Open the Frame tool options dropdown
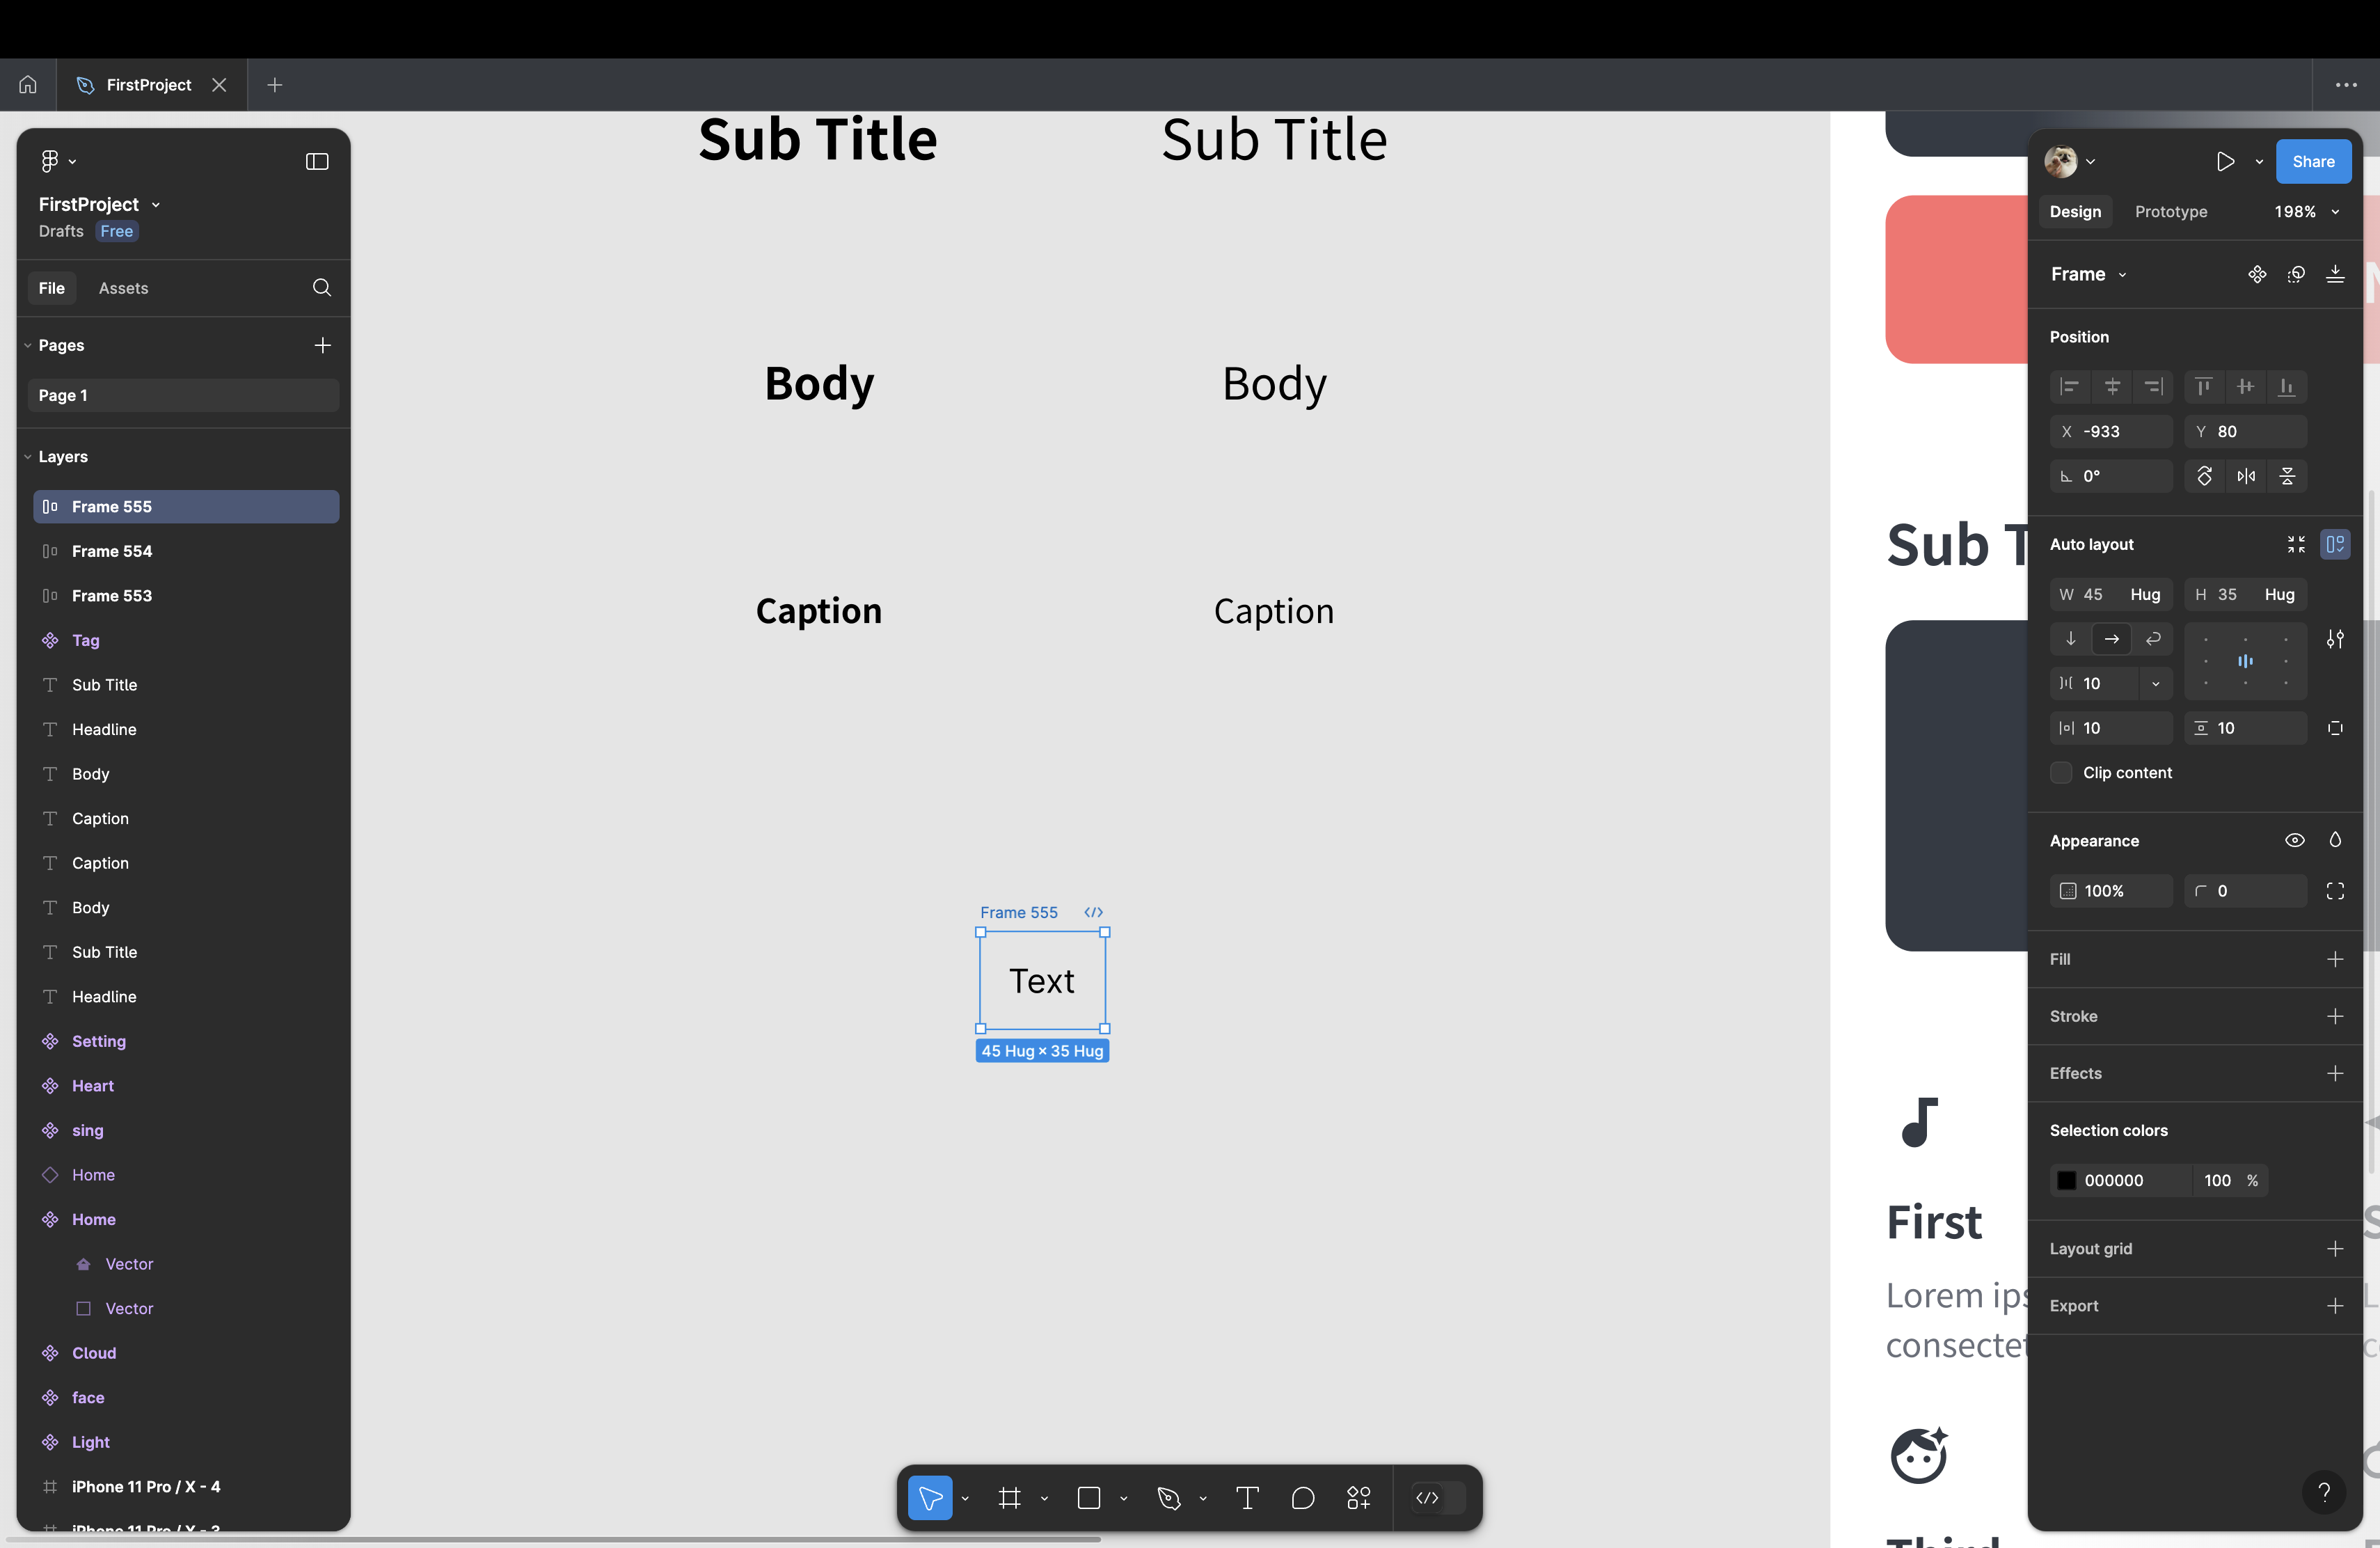Screen dimensions: 2380x1548 pos(1044,1498)
